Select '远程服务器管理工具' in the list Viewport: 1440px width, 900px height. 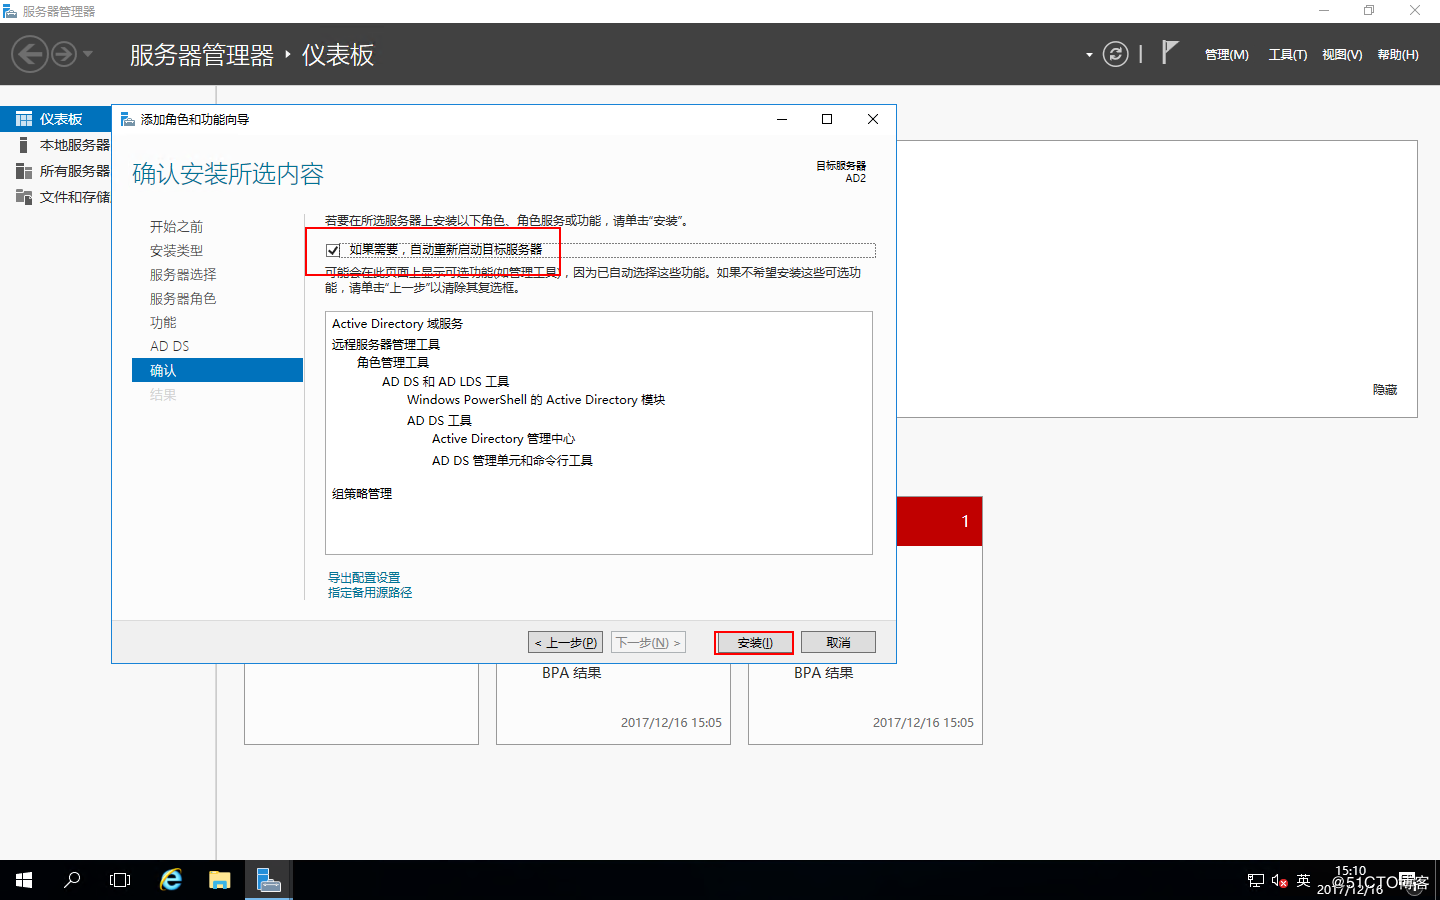386,345
